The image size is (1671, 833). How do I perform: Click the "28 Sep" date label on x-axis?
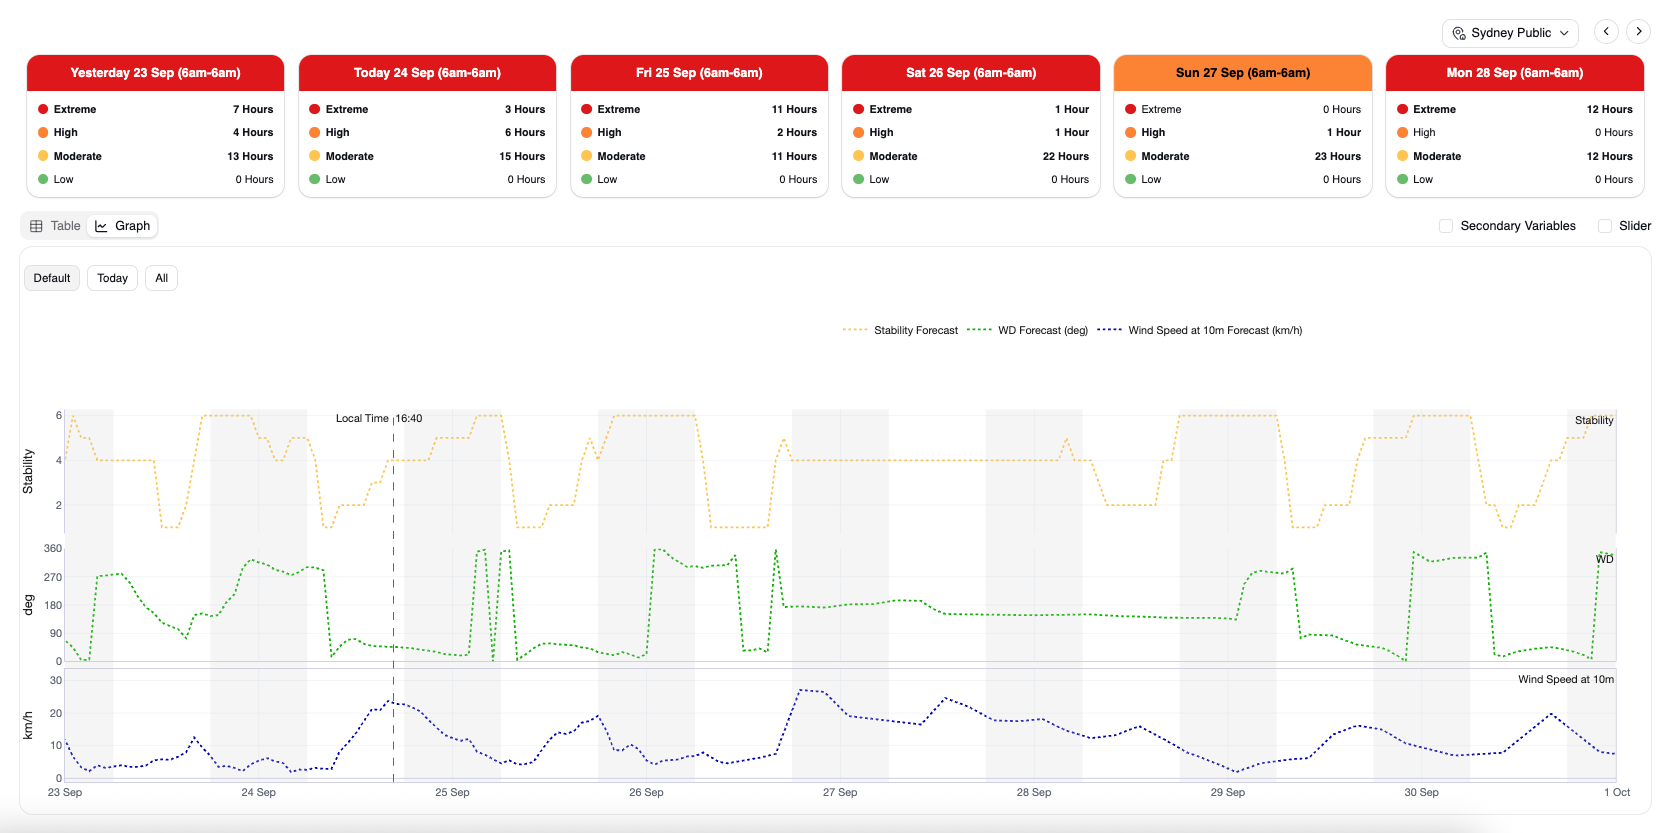(x=1034, y=792)
